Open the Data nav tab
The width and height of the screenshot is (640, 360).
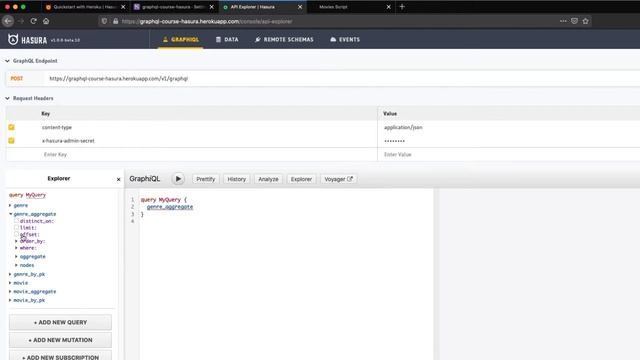[227, 40]
